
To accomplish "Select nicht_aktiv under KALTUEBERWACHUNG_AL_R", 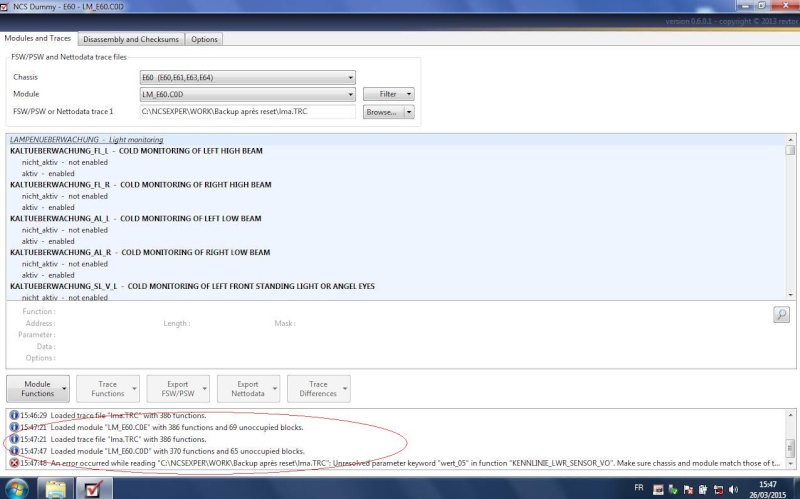I will [65, 264].
